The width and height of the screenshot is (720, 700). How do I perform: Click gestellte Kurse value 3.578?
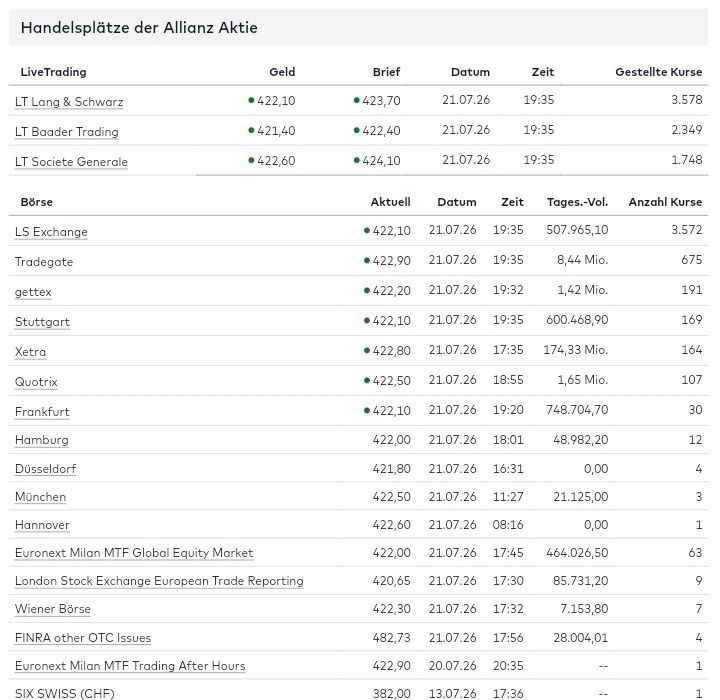(x=687, y=100)
